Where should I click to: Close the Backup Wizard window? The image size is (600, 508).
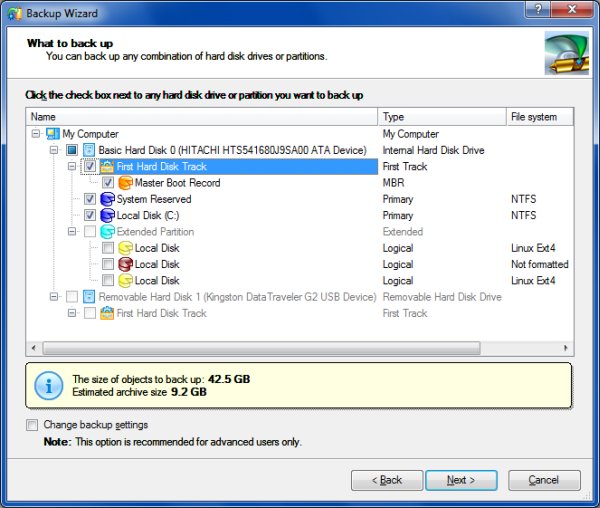pyautogui.click(x=572, y=9)
